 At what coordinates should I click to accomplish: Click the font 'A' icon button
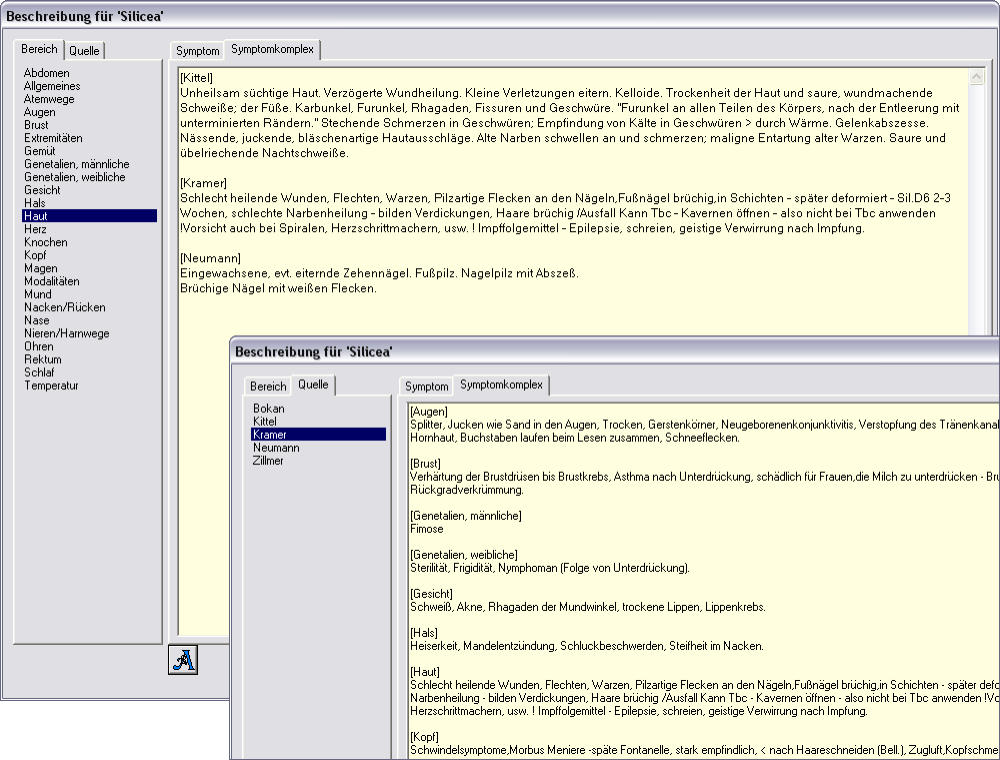pyautogui.click(x=183, y=661)
